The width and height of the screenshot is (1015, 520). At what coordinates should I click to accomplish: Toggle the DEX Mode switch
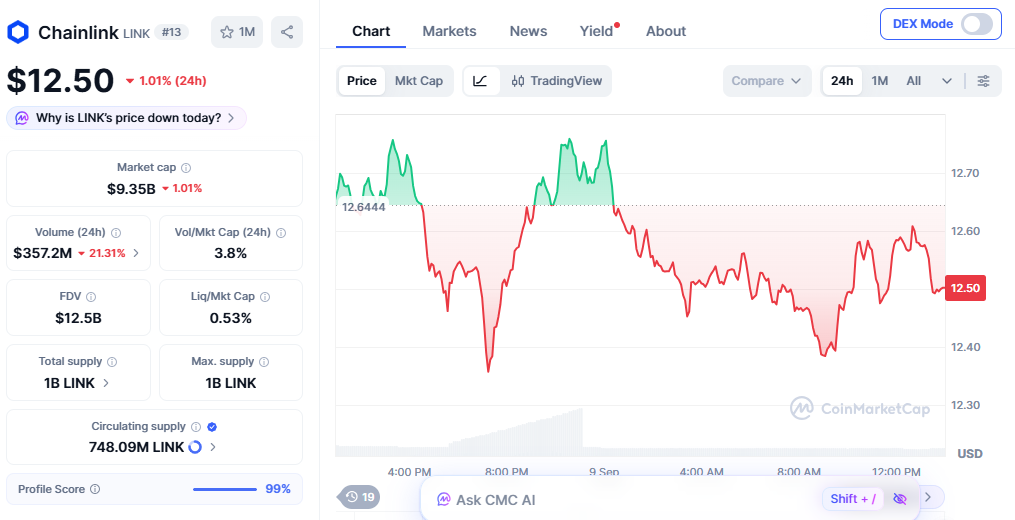pyautogui.click(x=976, y=24)
